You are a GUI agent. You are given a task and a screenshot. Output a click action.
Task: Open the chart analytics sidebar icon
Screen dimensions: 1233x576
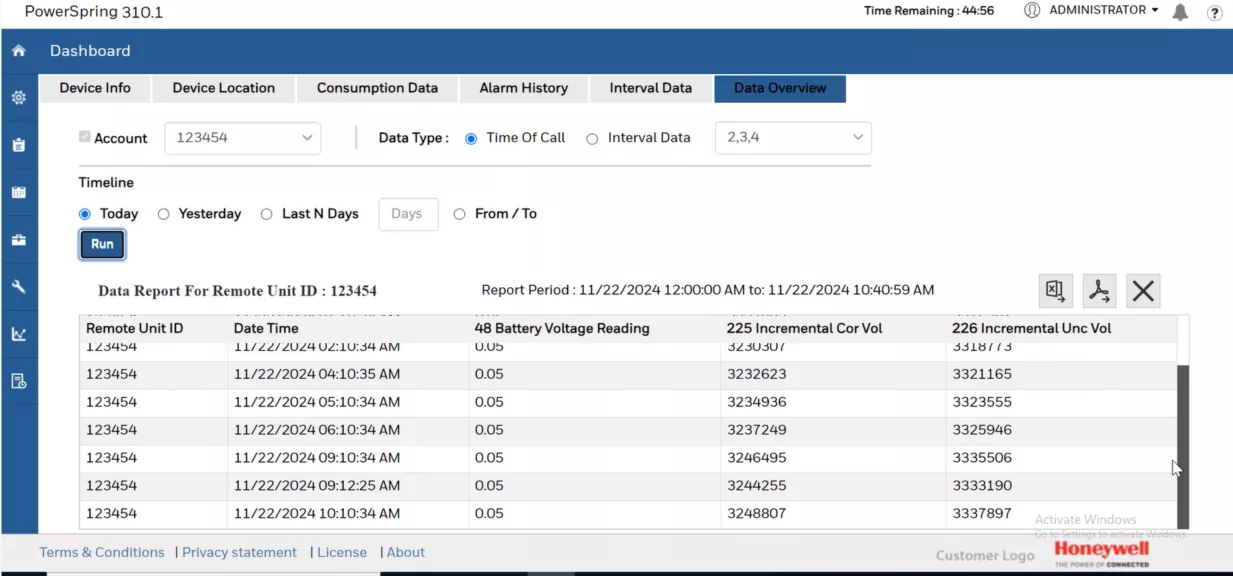[x=19, y=334]
